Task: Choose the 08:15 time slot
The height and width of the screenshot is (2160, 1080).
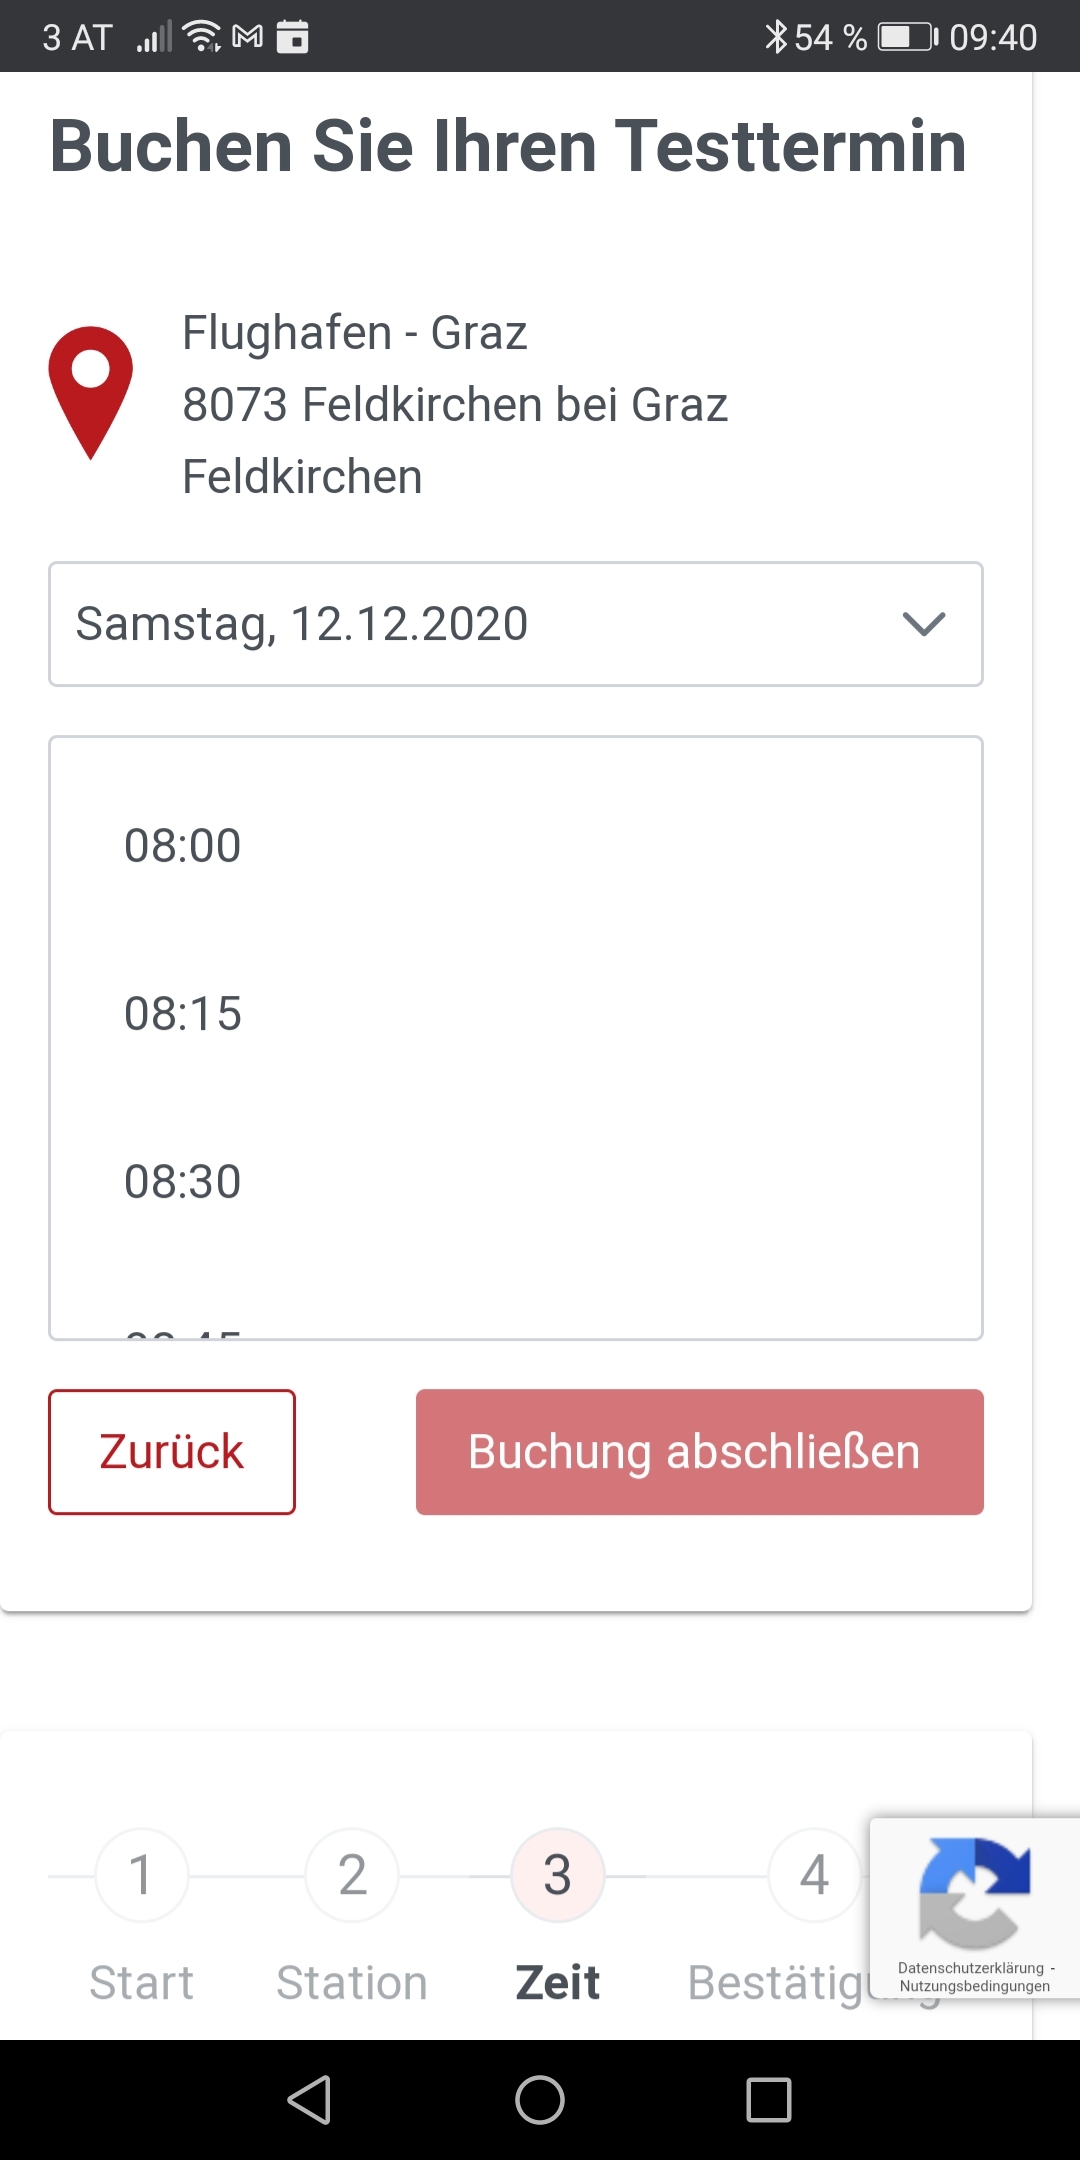Action: tap(183, 1014)
